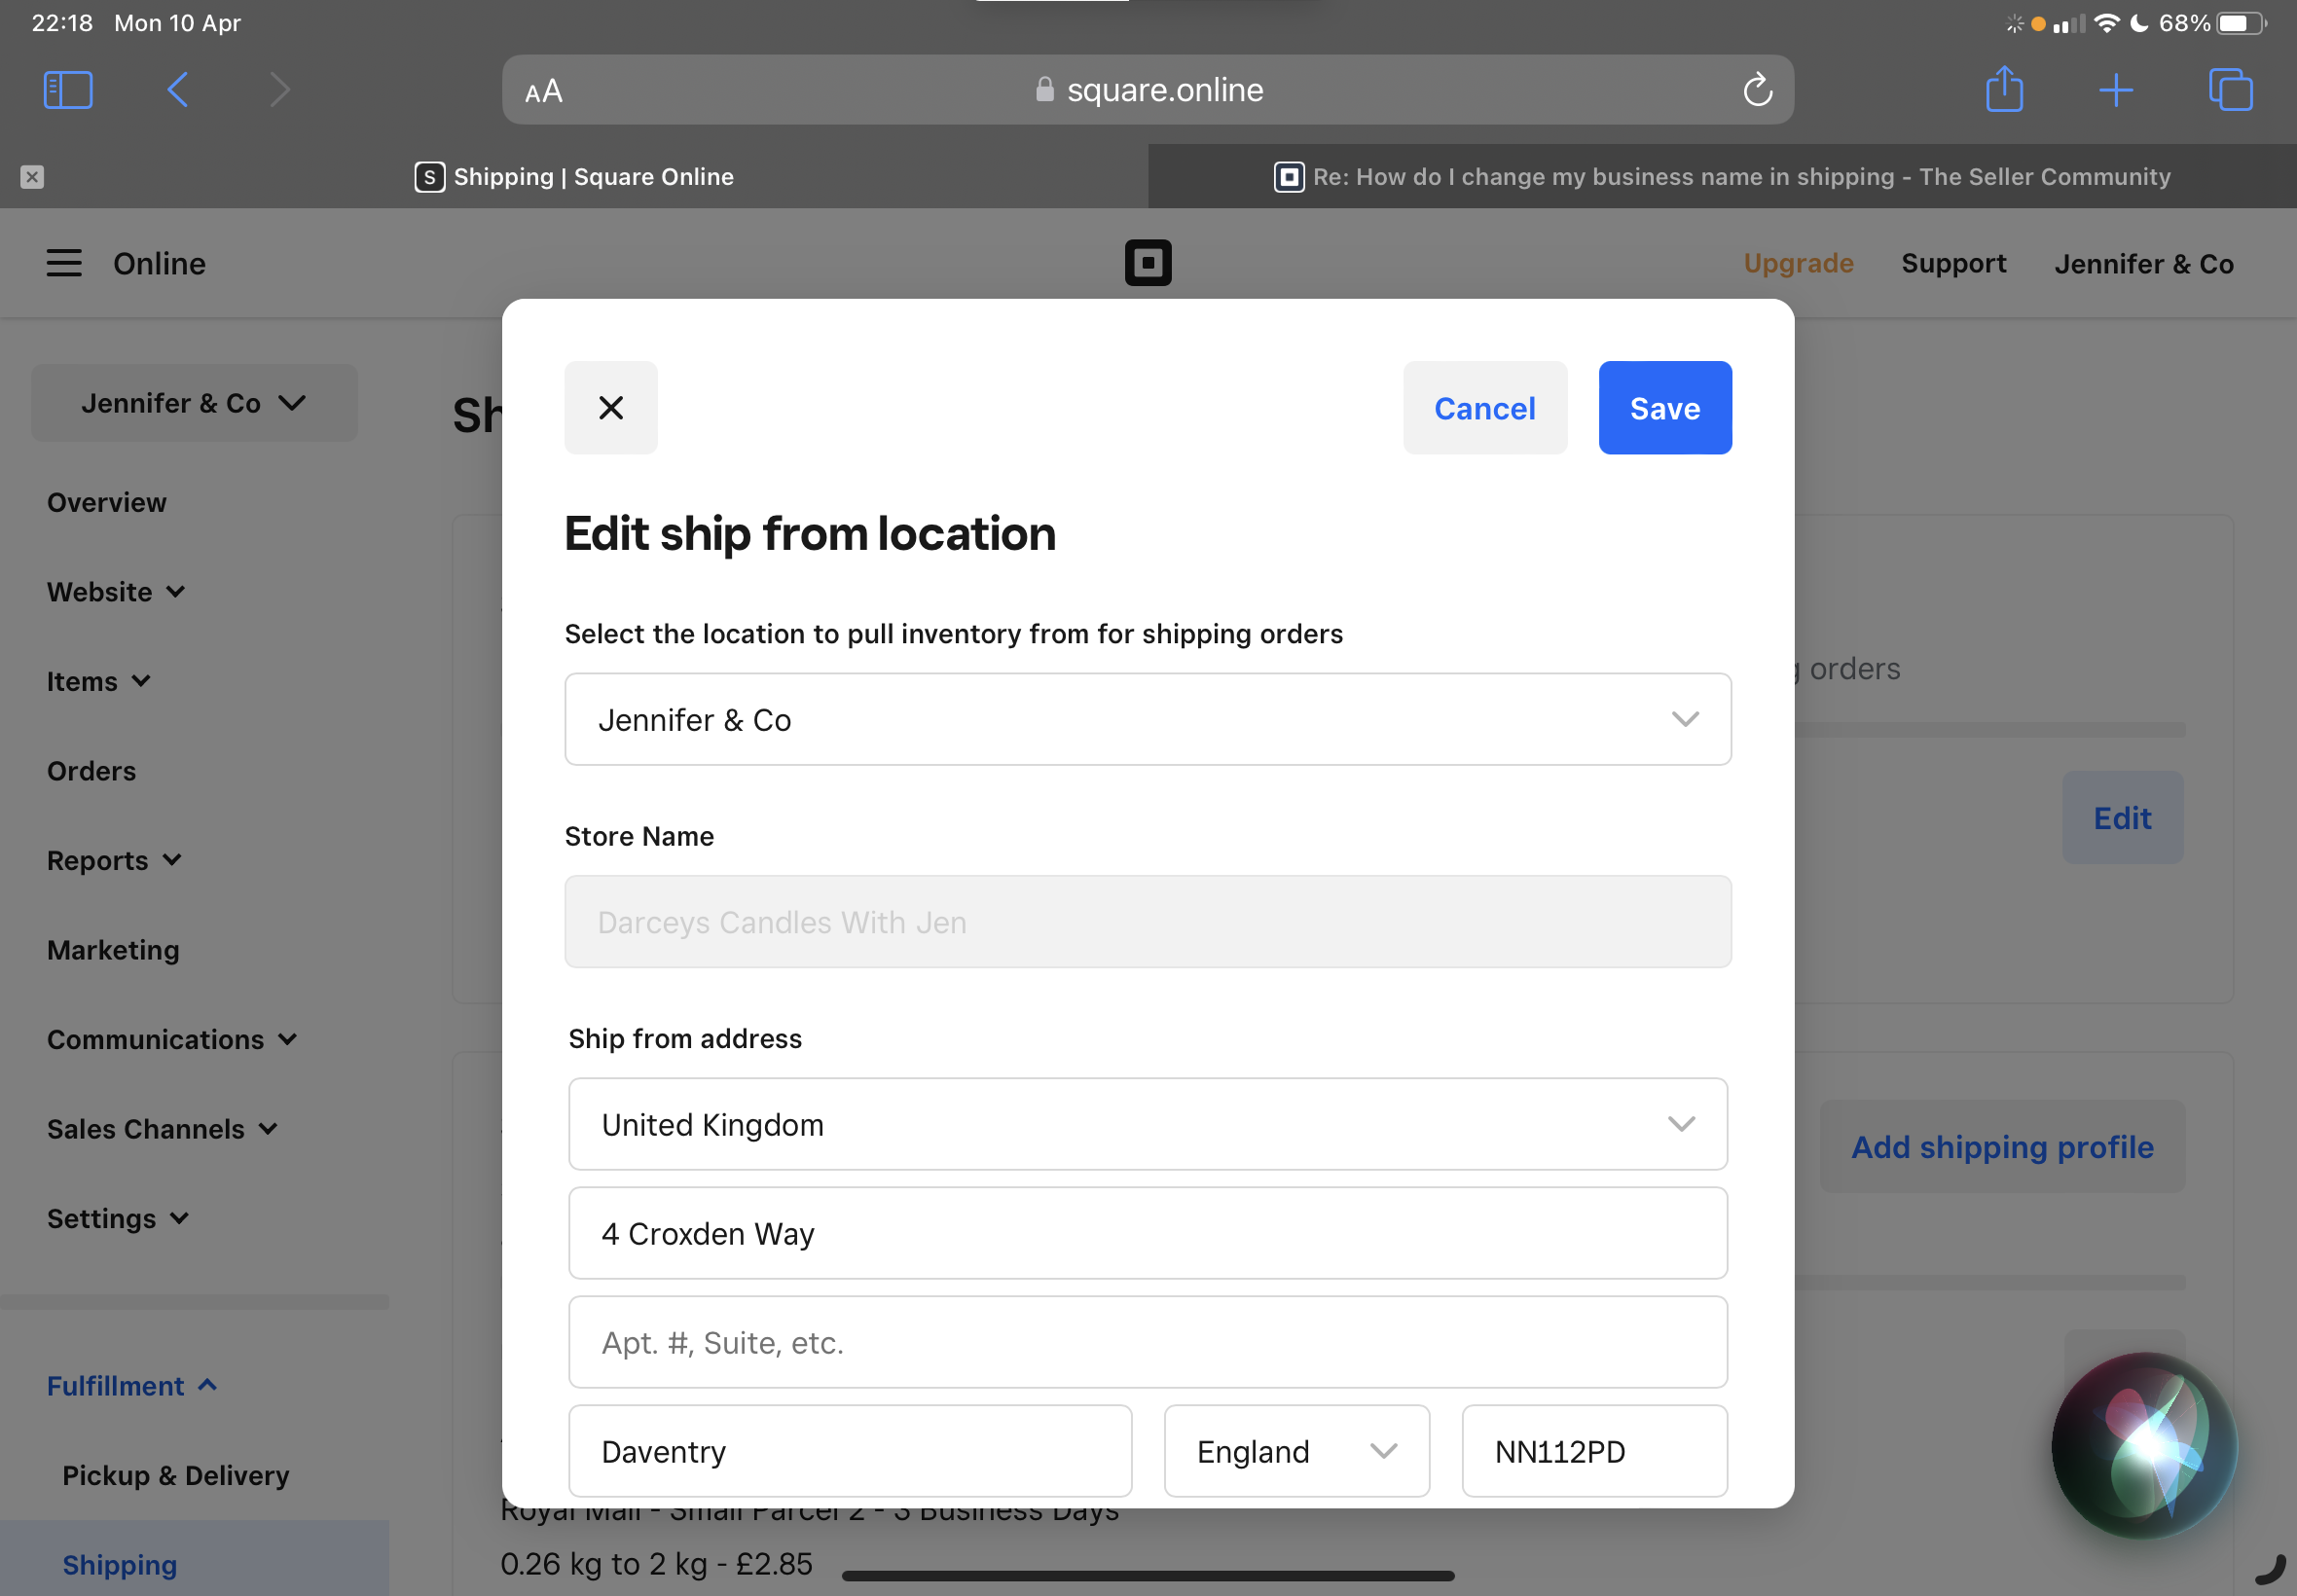
Task: Open a new tab with the plus icon
Action: point(2117,89)
